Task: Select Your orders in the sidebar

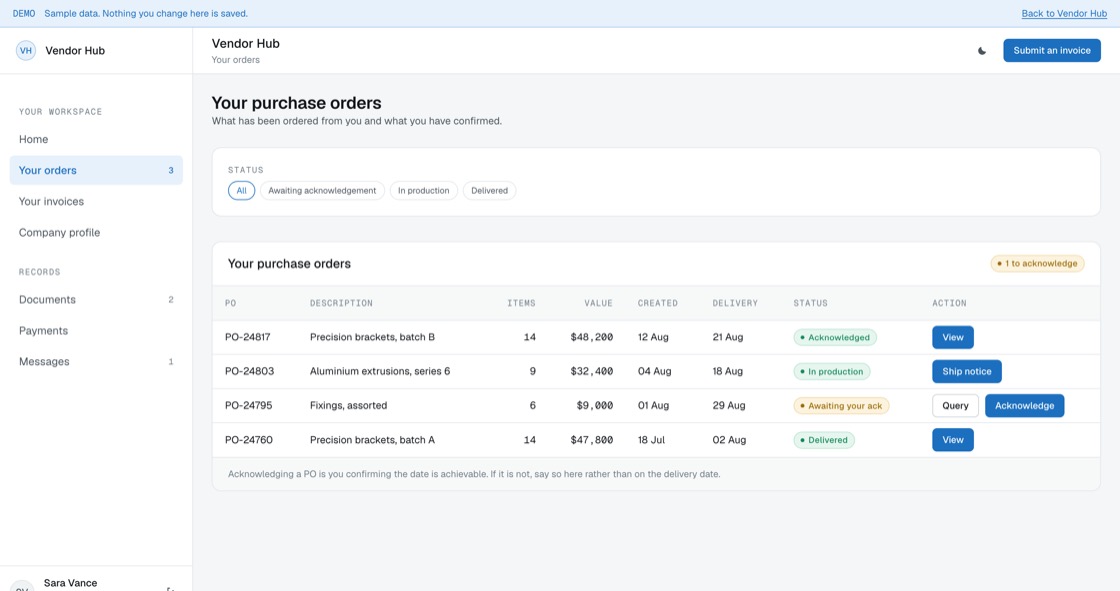Action: [96, 170]
